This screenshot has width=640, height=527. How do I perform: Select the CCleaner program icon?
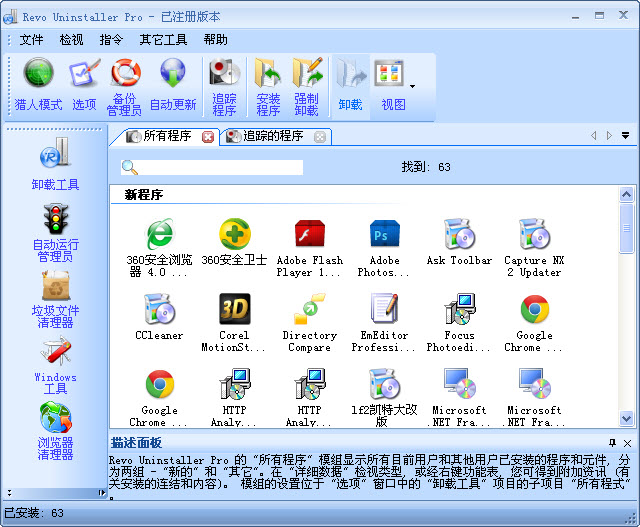[159, 317]
